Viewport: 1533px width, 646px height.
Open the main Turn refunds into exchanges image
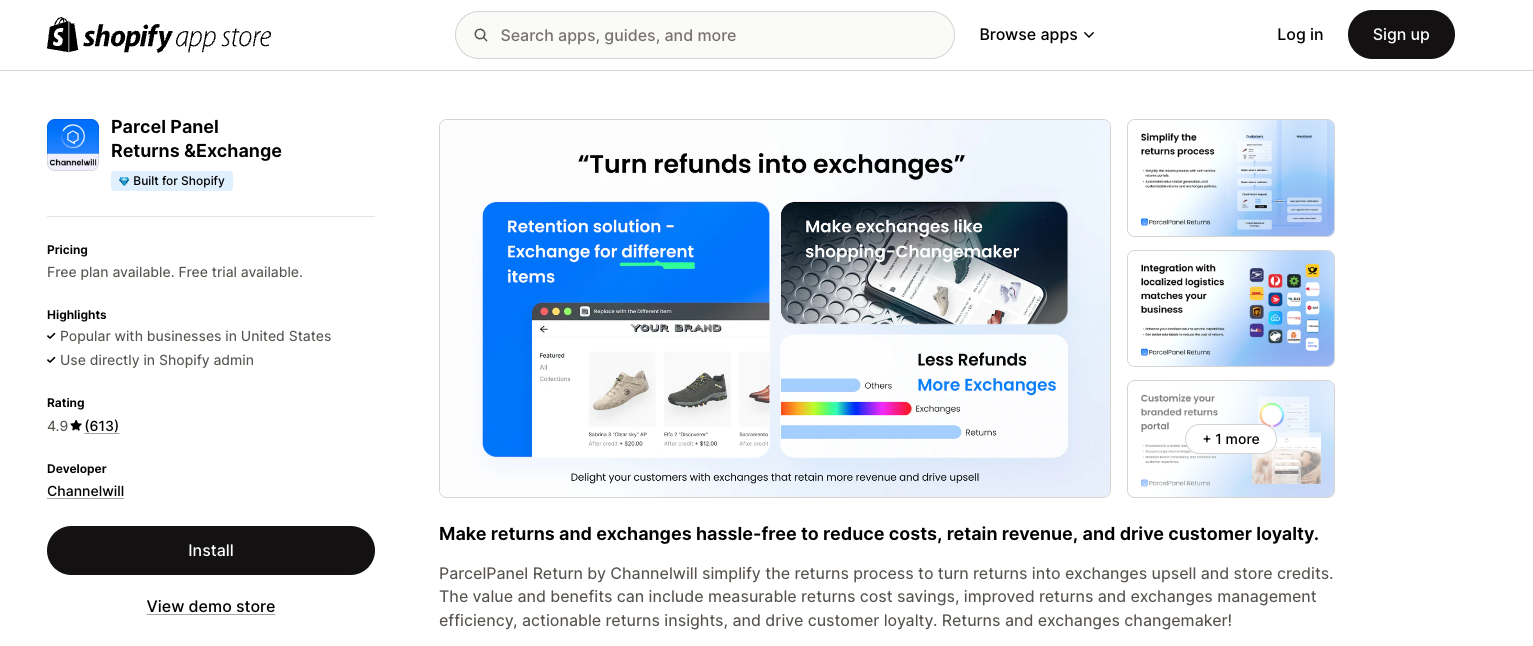point(775,308)
